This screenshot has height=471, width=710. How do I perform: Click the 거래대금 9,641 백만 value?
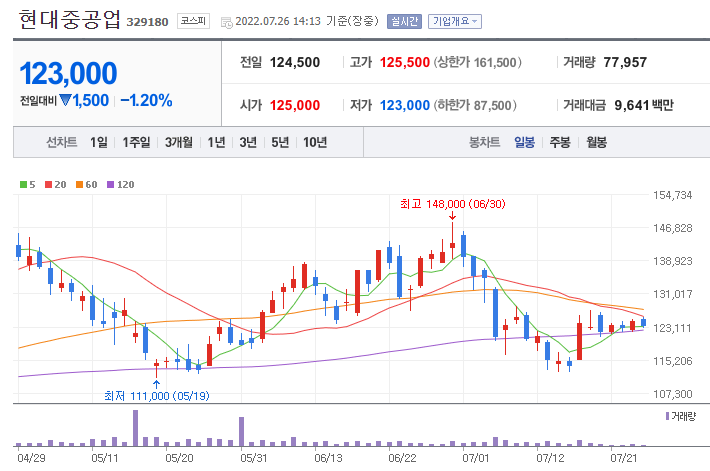point(644,105)
